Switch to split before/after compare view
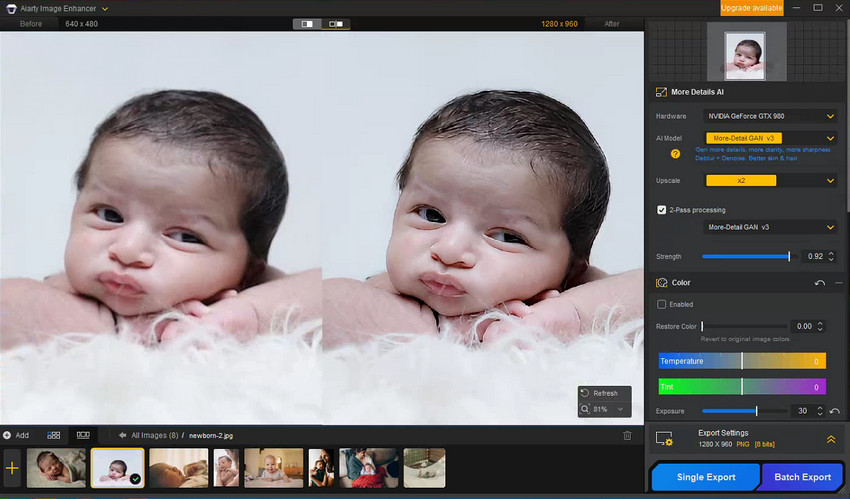The image size is (850, 499). pos(307,24)
